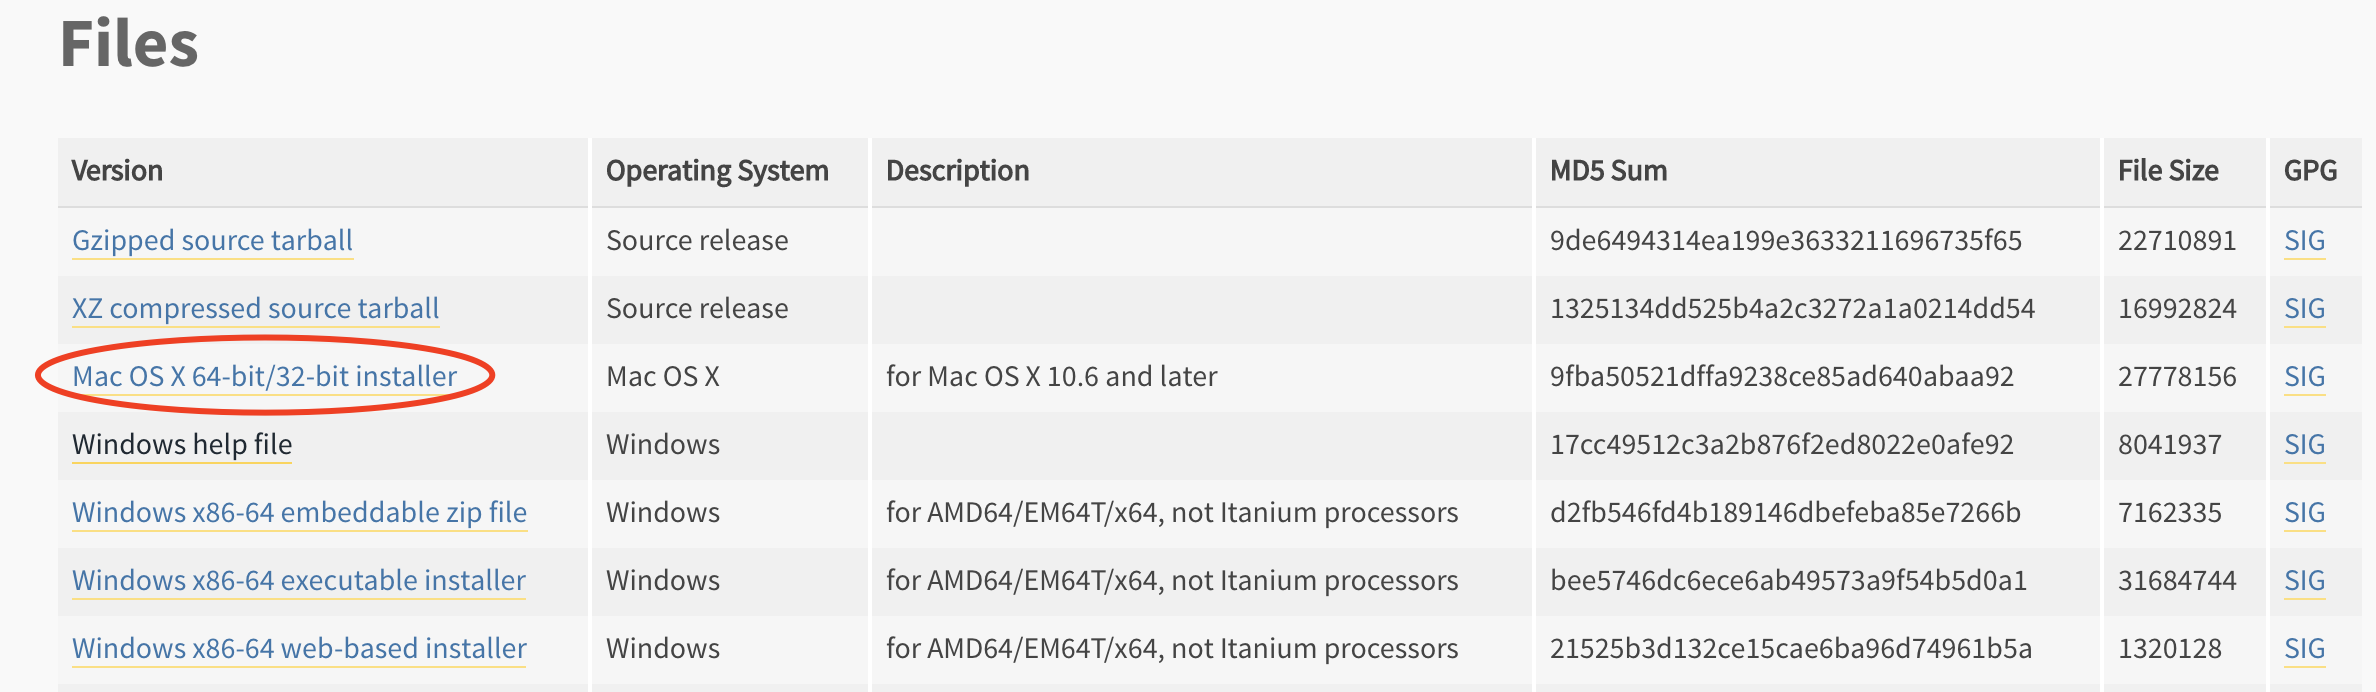The image size is (2376, 692).
Task: Click the Mac OS X installer MD5 sum
Action: (1782, 377)
